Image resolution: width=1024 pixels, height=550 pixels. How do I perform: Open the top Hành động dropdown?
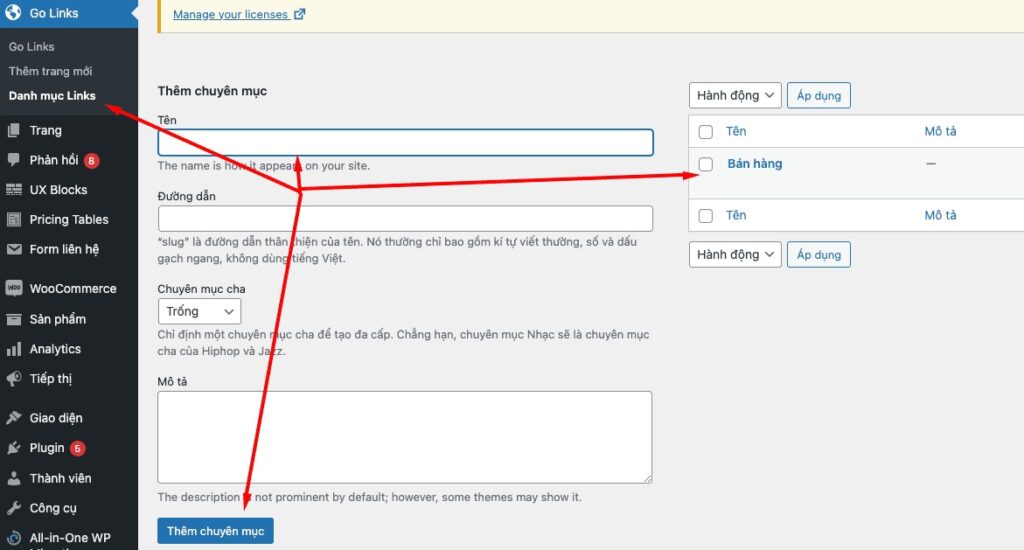coord(735,96)
